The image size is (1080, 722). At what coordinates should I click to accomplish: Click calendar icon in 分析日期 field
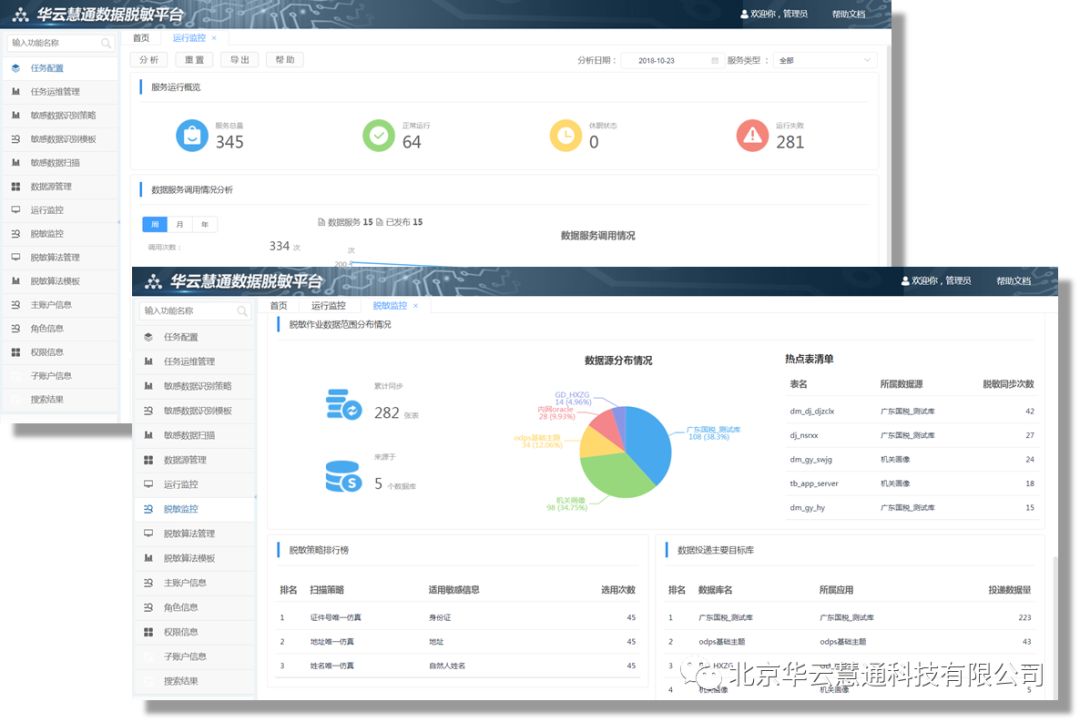[714, 61]
